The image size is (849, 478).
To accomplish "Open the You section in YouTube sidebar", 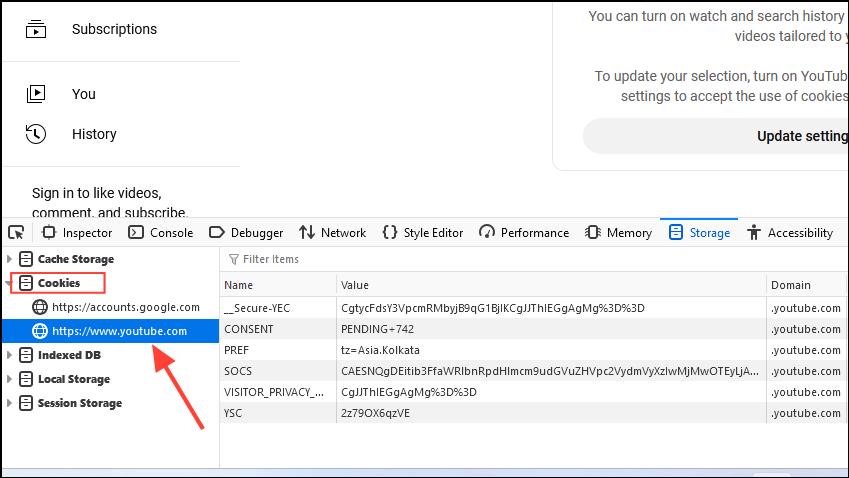I will point(83,94).
